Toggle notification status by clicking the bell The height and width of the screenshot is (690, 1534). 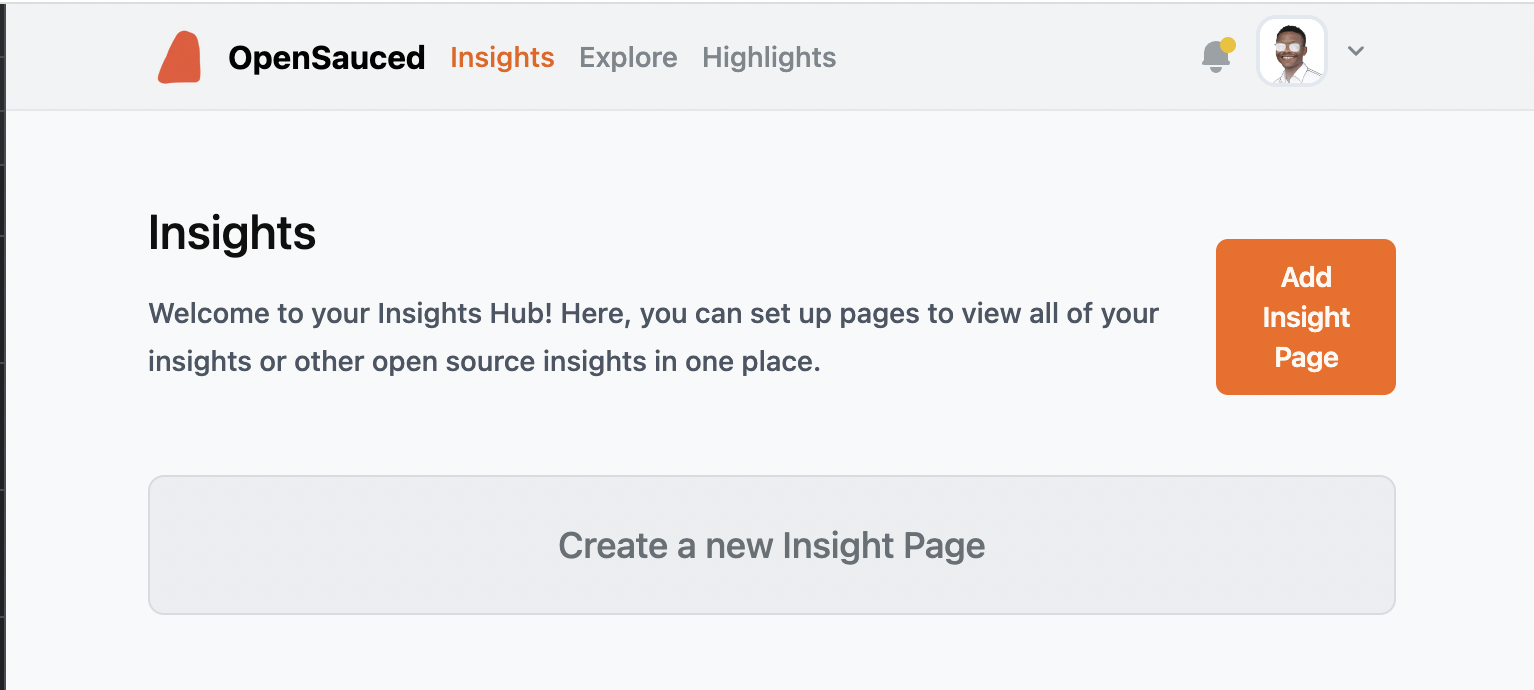[x=1216, y=57]
